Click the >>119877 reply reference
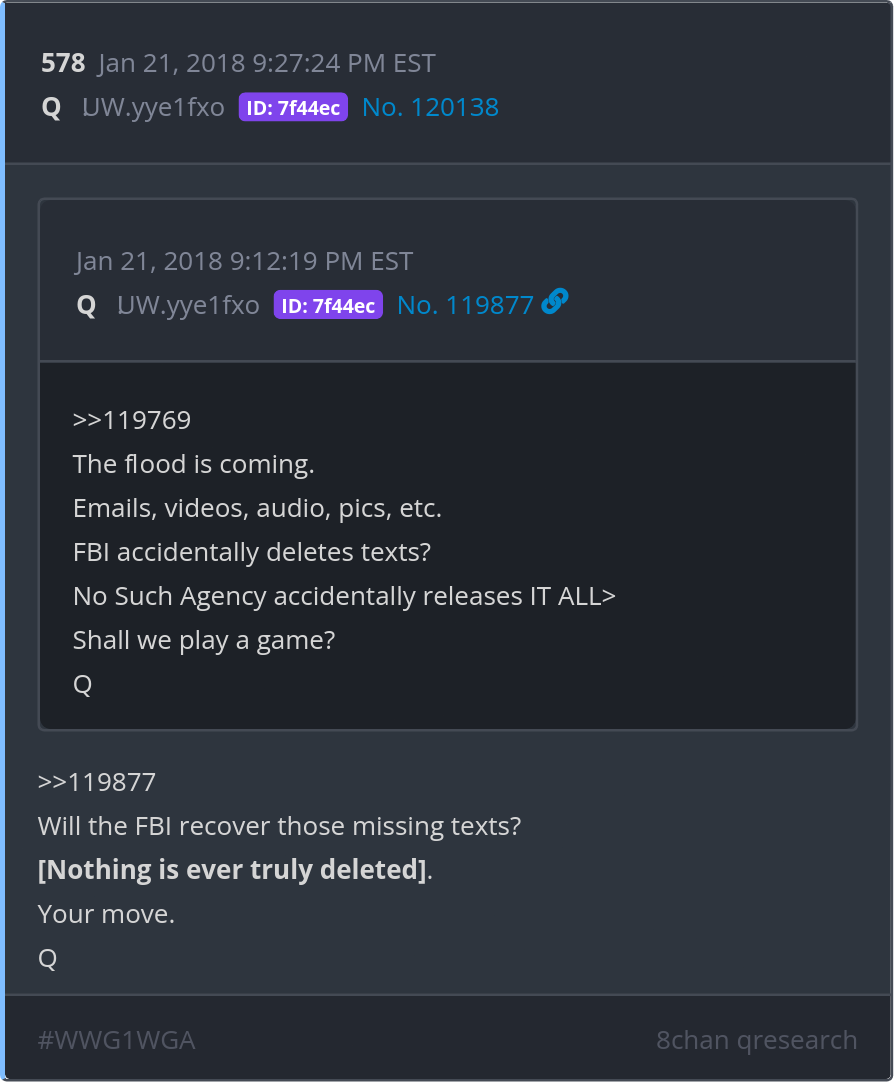The image size is (894, 1082). click(x=97, y=782)
